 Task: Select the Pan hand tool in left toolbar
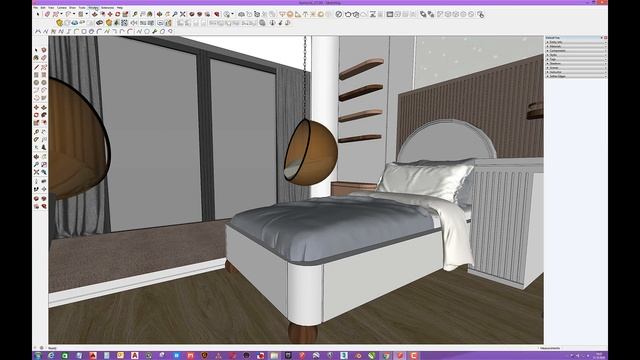click(x=44, y=157)
